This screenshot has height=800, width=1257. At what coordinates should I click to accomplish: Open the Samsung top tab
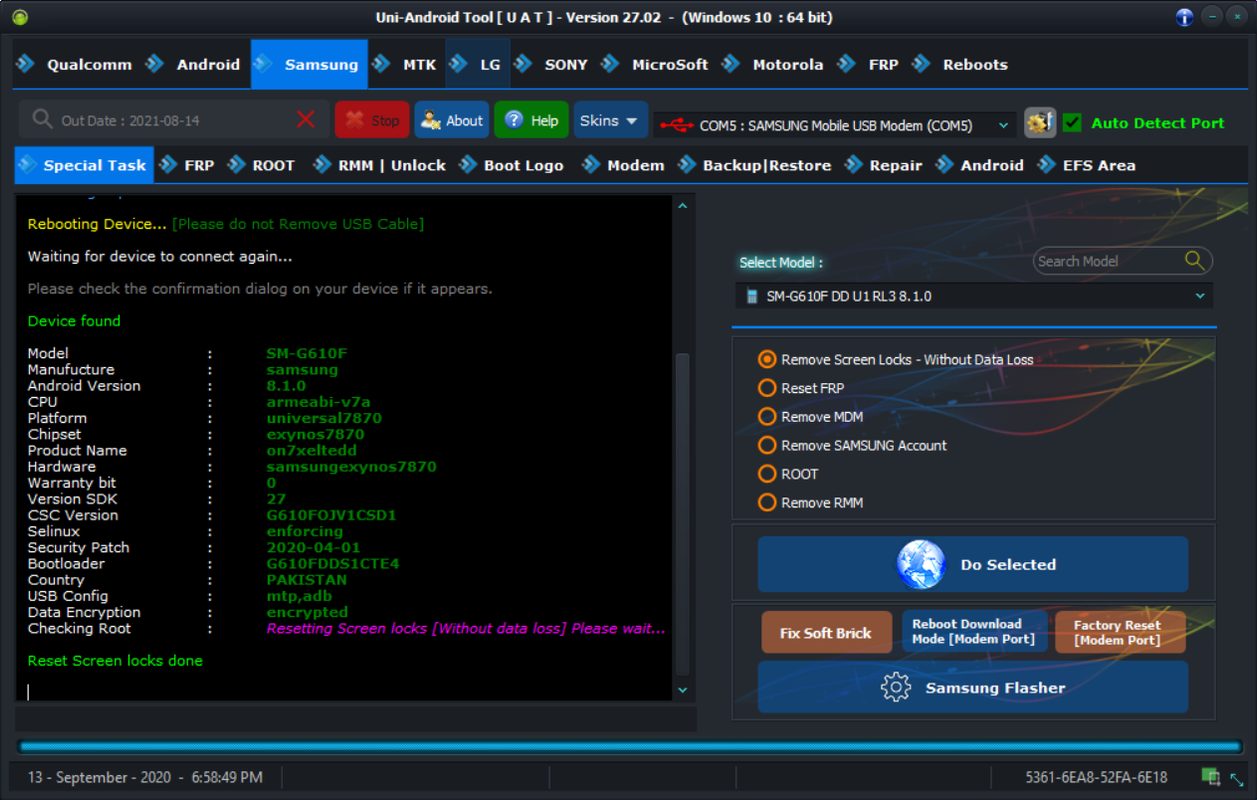[309, 64]
